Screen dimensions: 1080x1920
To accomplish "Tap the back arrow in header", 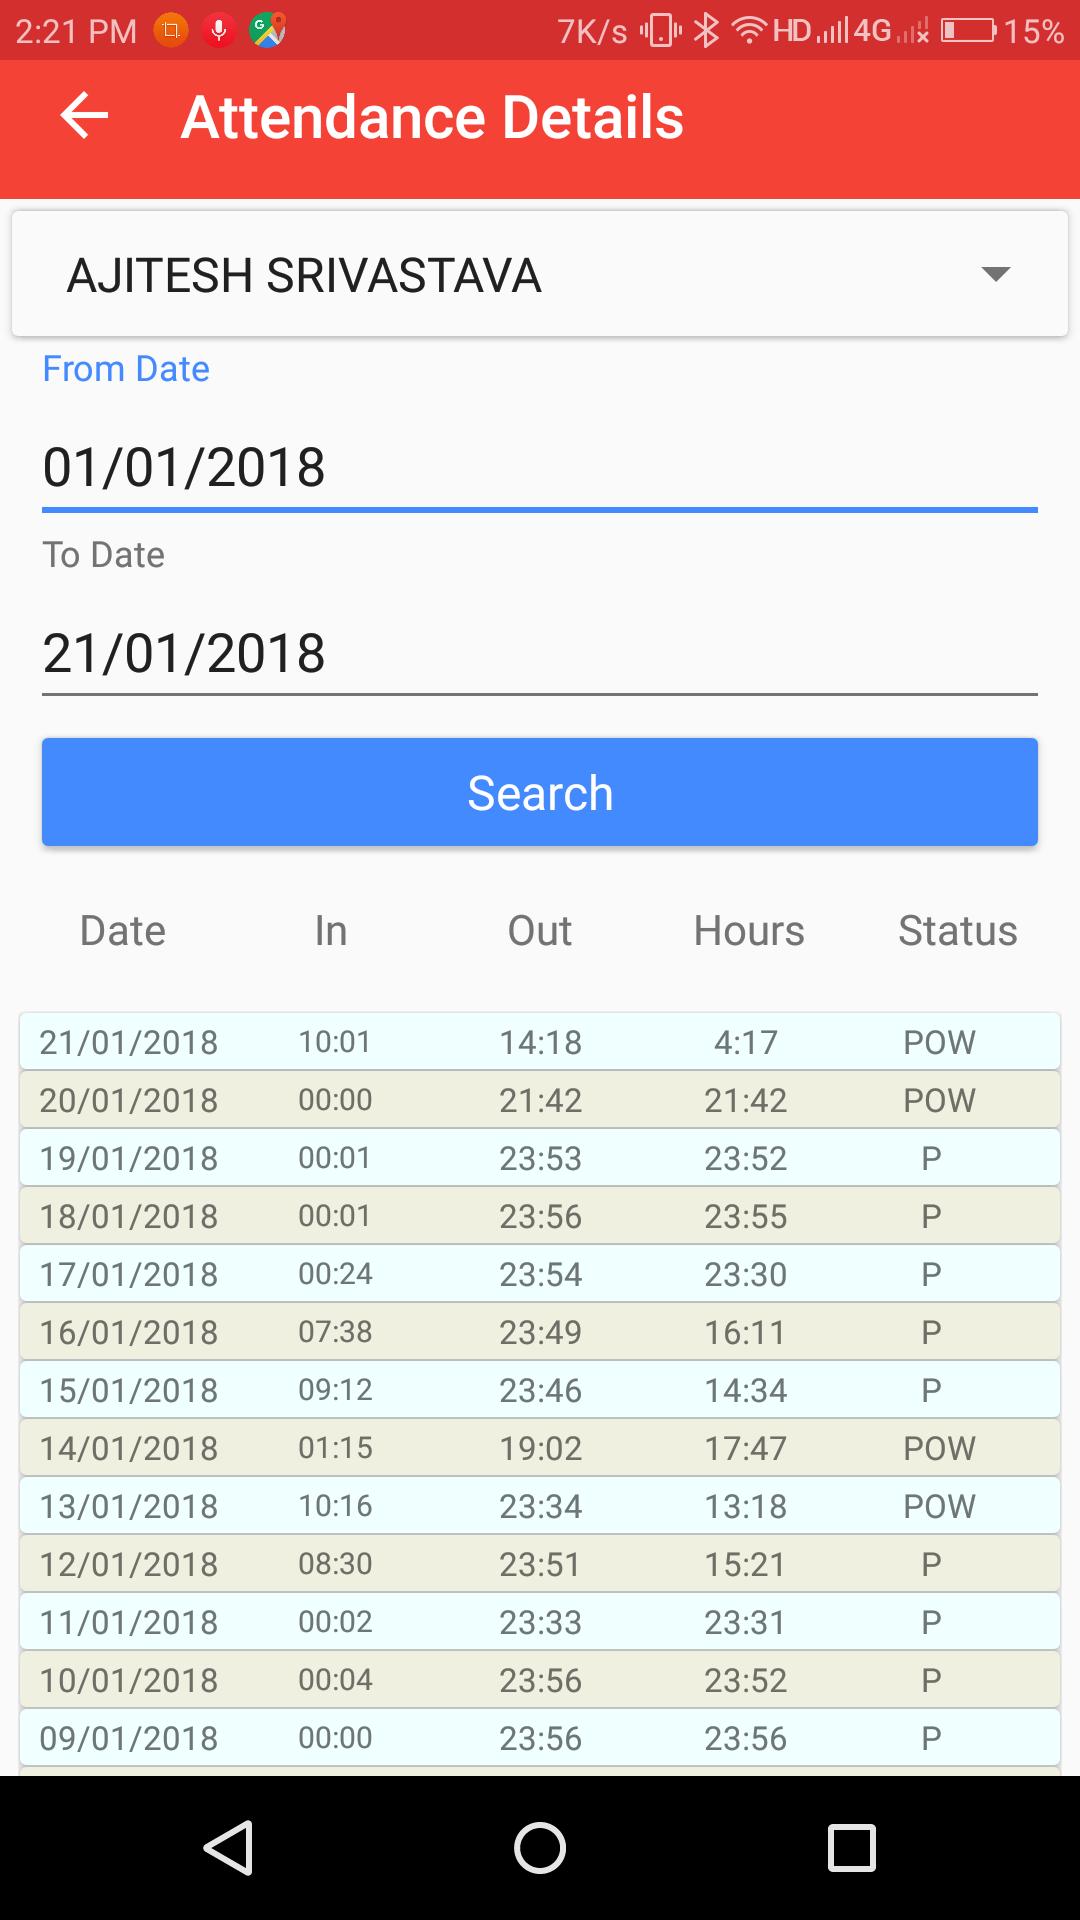I will 84,116.
